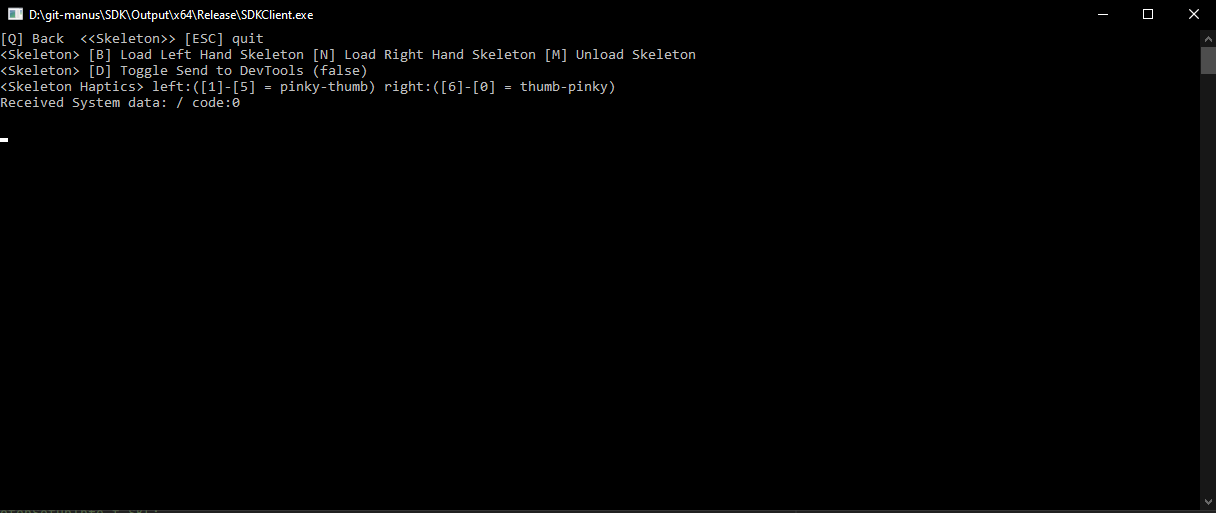Minimize the SDKClient.exe console window
The width and height of the screenshot is (1216, 513).
(1102, 14)
